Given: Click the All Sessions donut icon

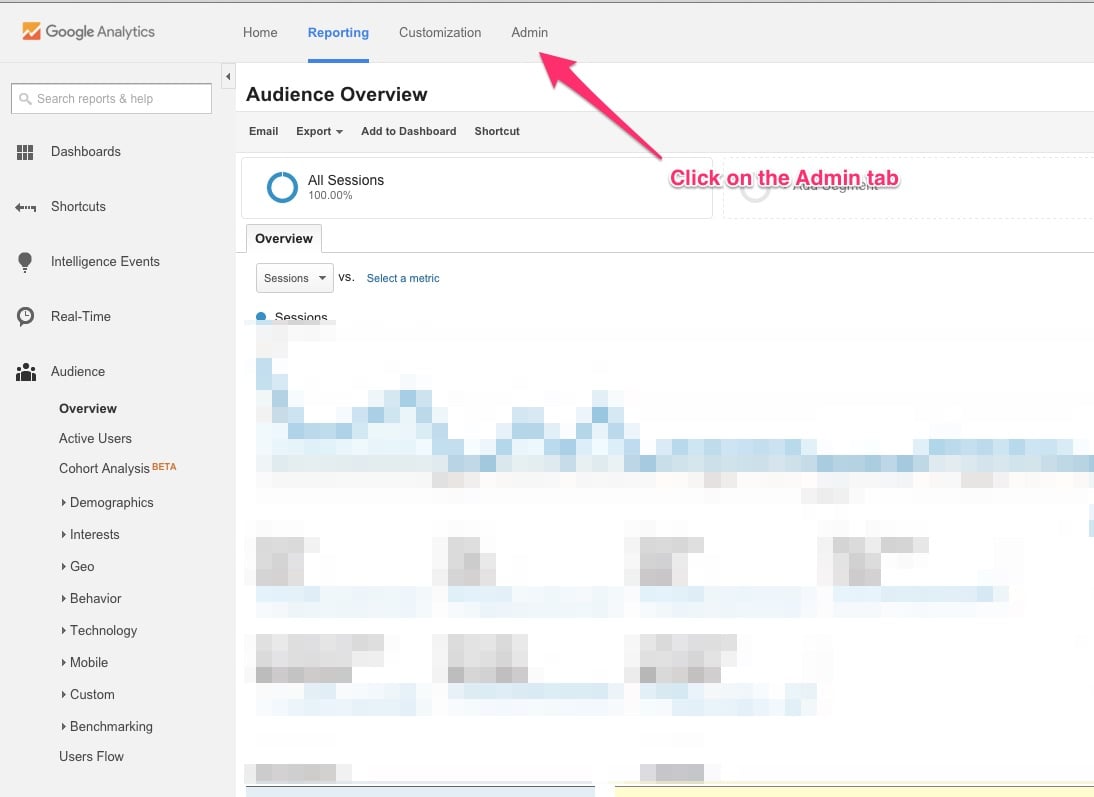Looking at the screenshot, I should coord(282,187).
